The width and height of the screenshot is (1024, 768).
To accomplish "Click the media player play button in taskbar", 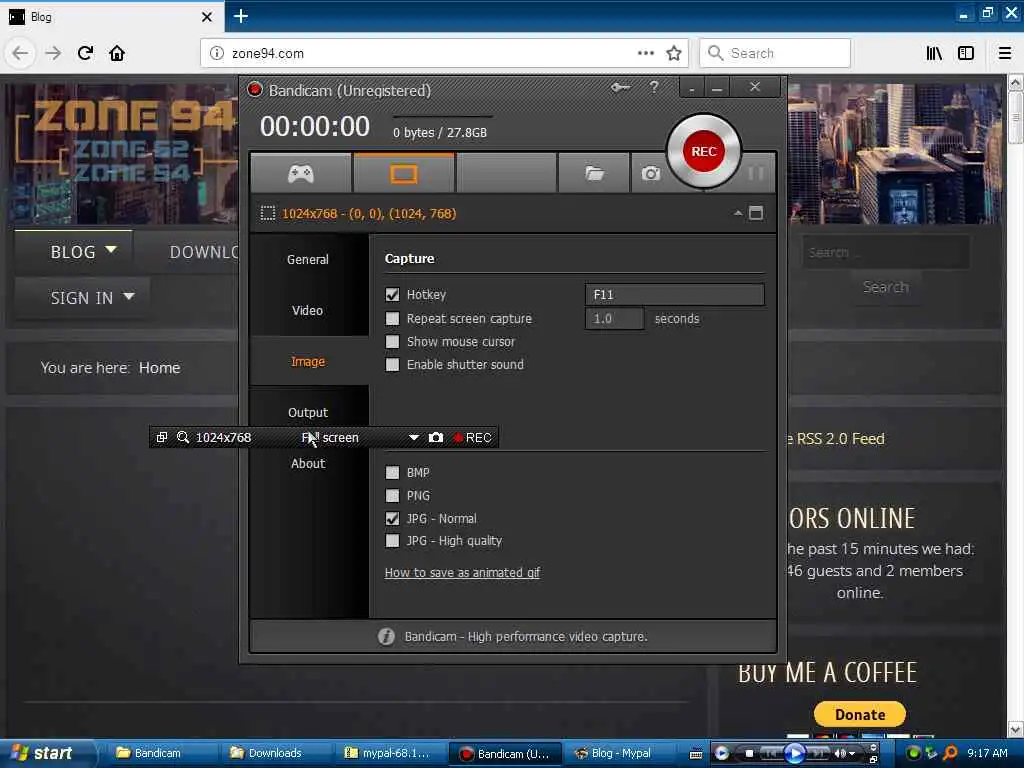I will click(795, 754).
